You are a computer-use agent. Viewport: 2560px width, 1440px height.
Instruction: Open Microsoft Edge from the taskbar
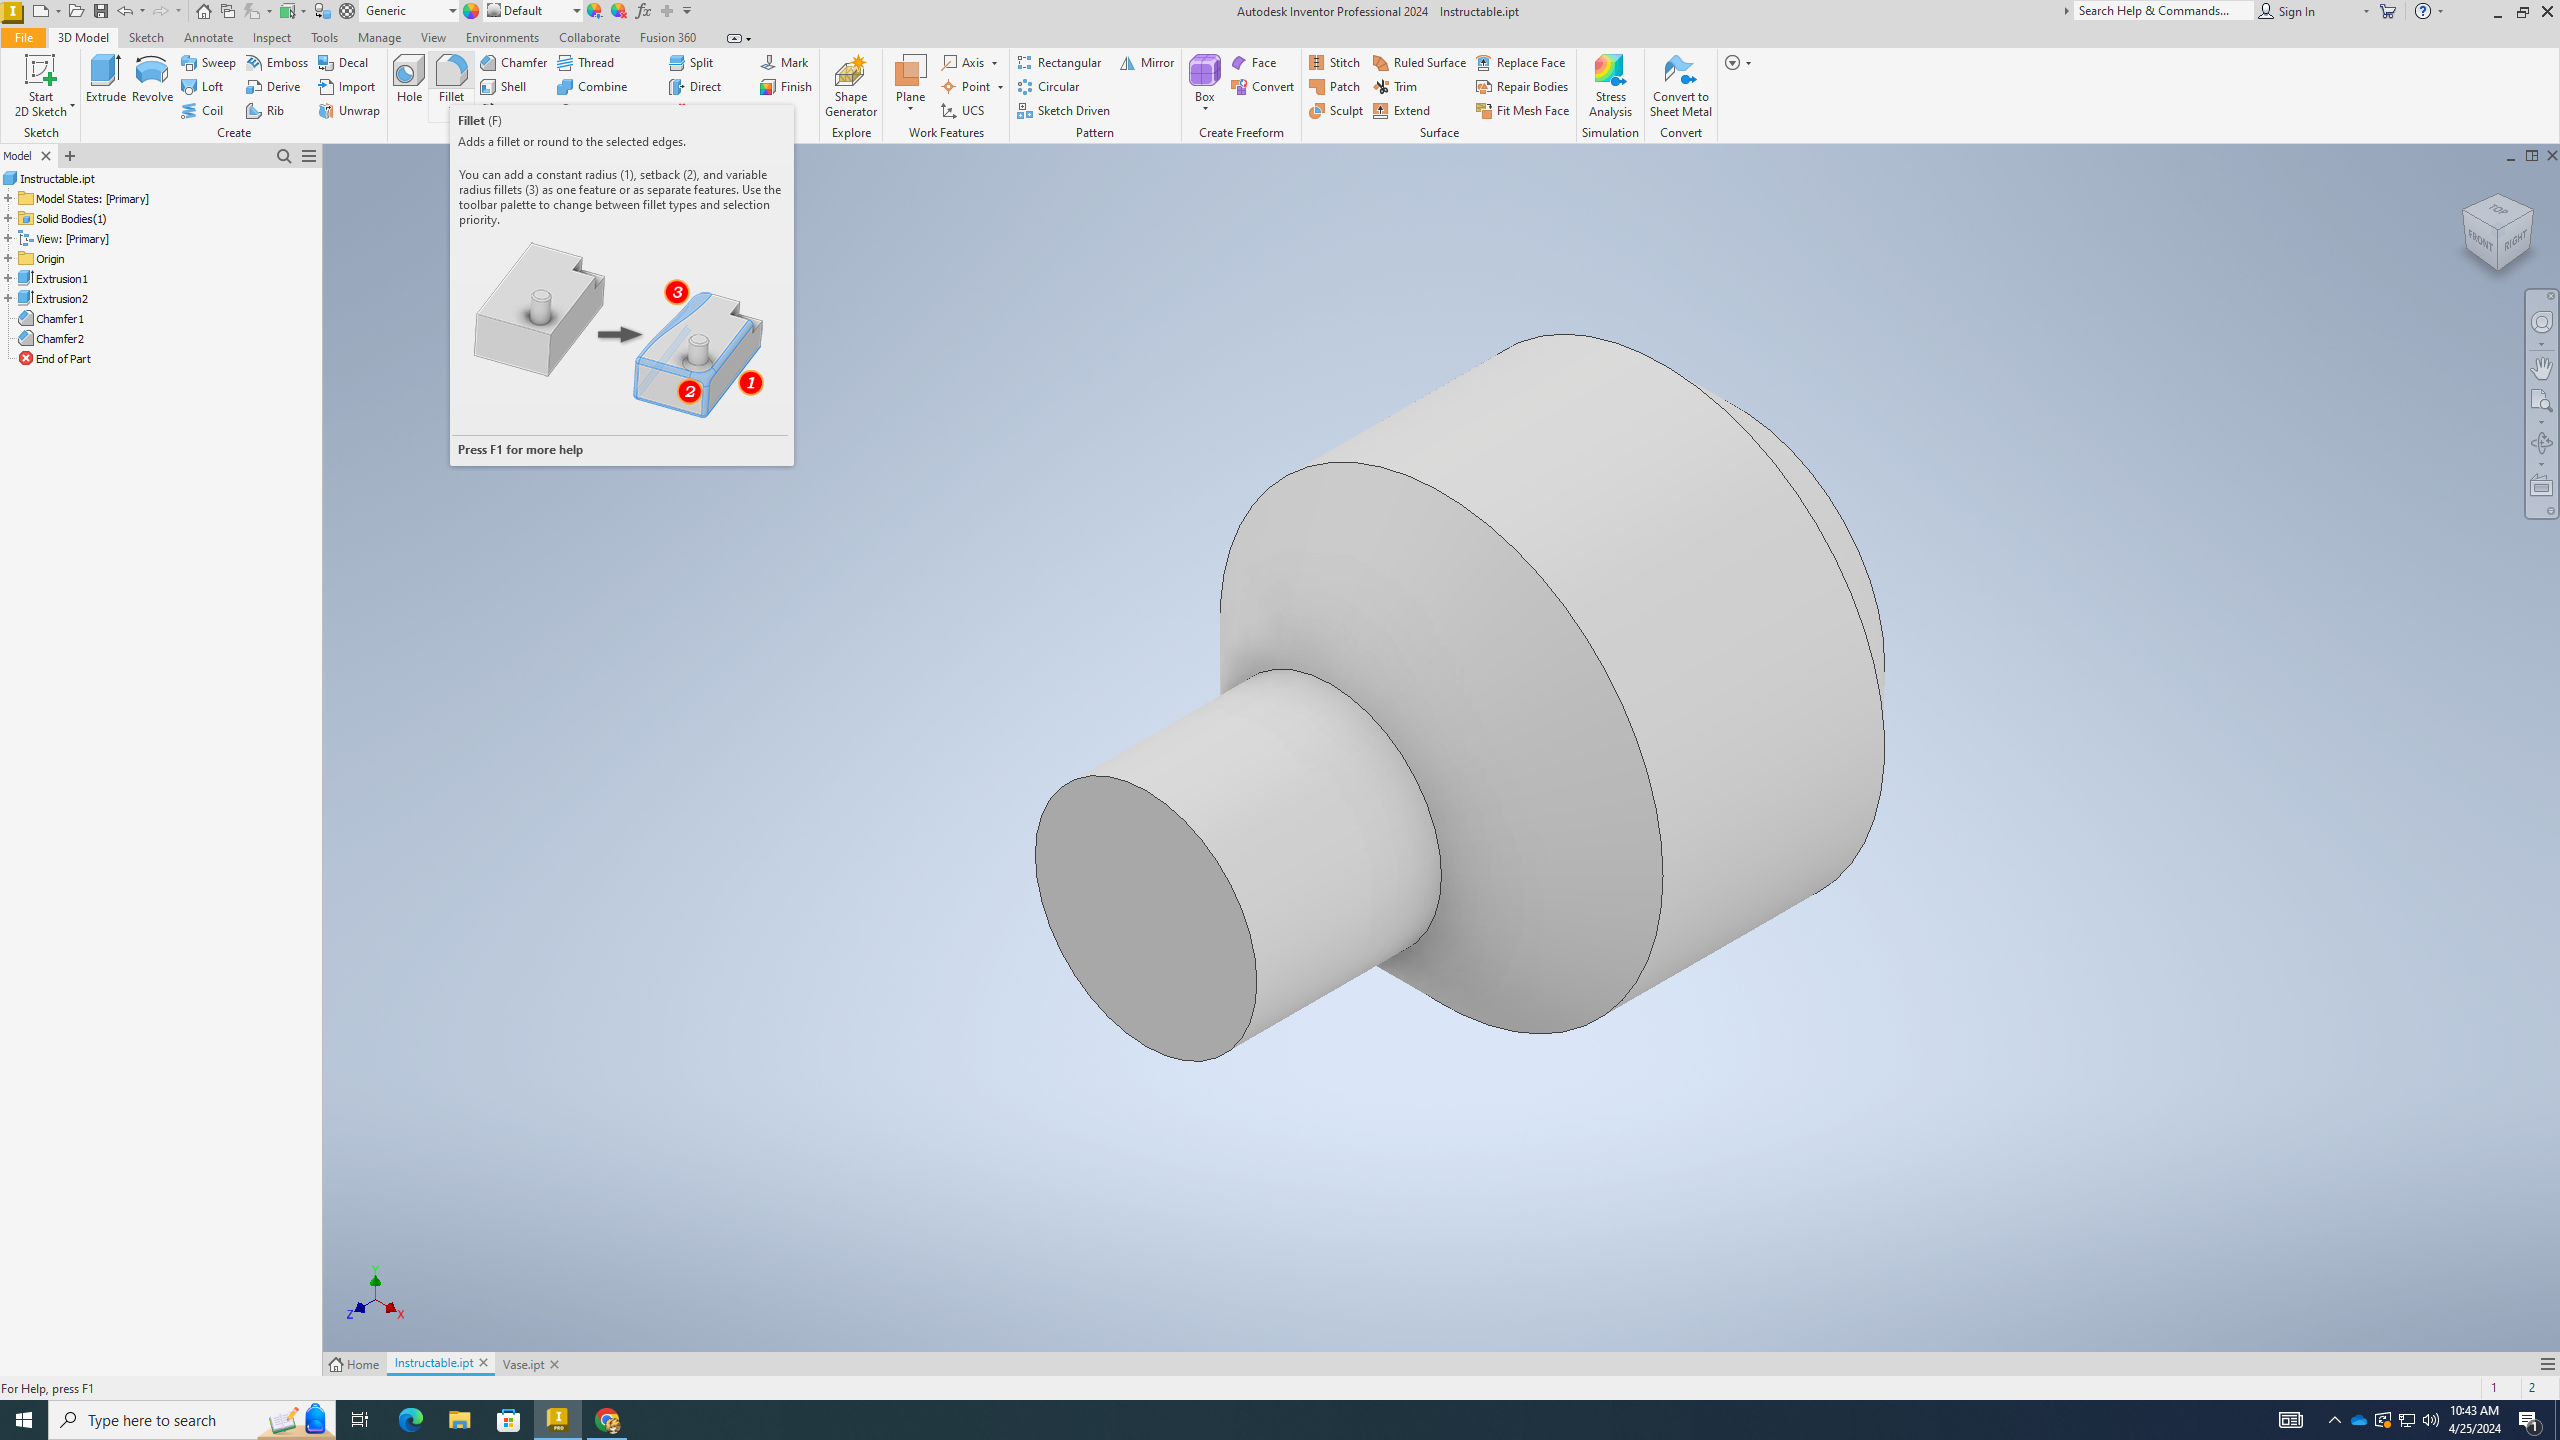[x=411, y=1420]
